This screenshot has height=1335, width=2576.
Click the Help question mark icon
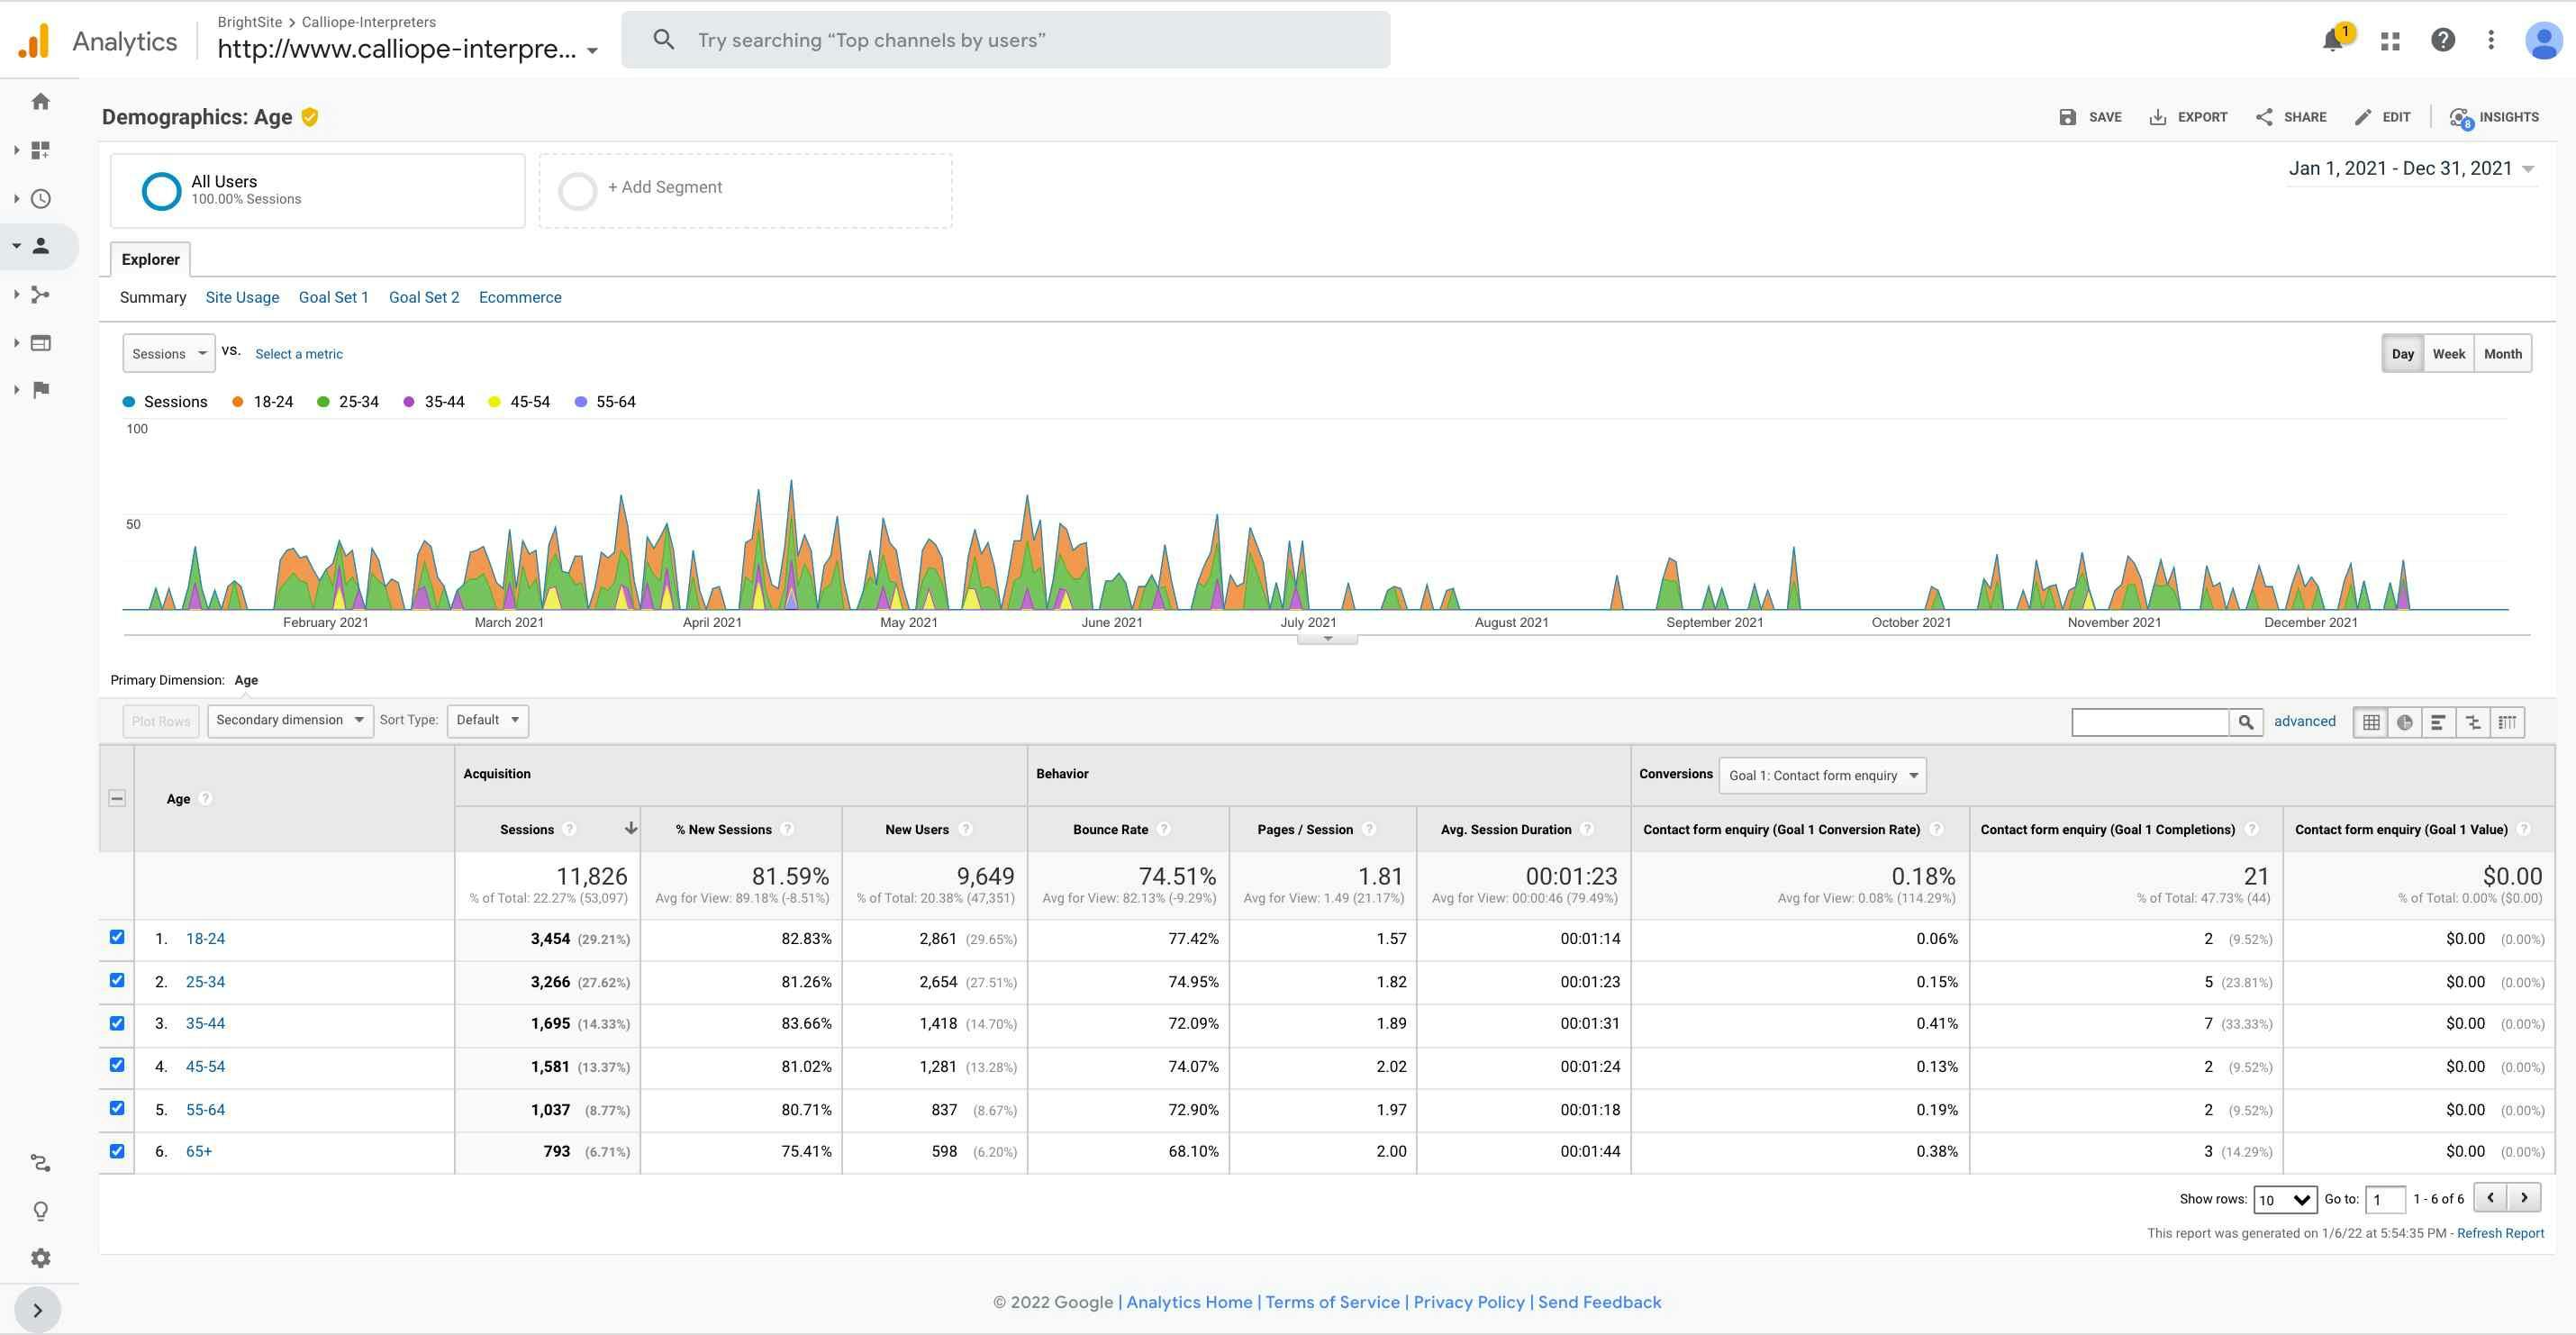click(2442, 40)
